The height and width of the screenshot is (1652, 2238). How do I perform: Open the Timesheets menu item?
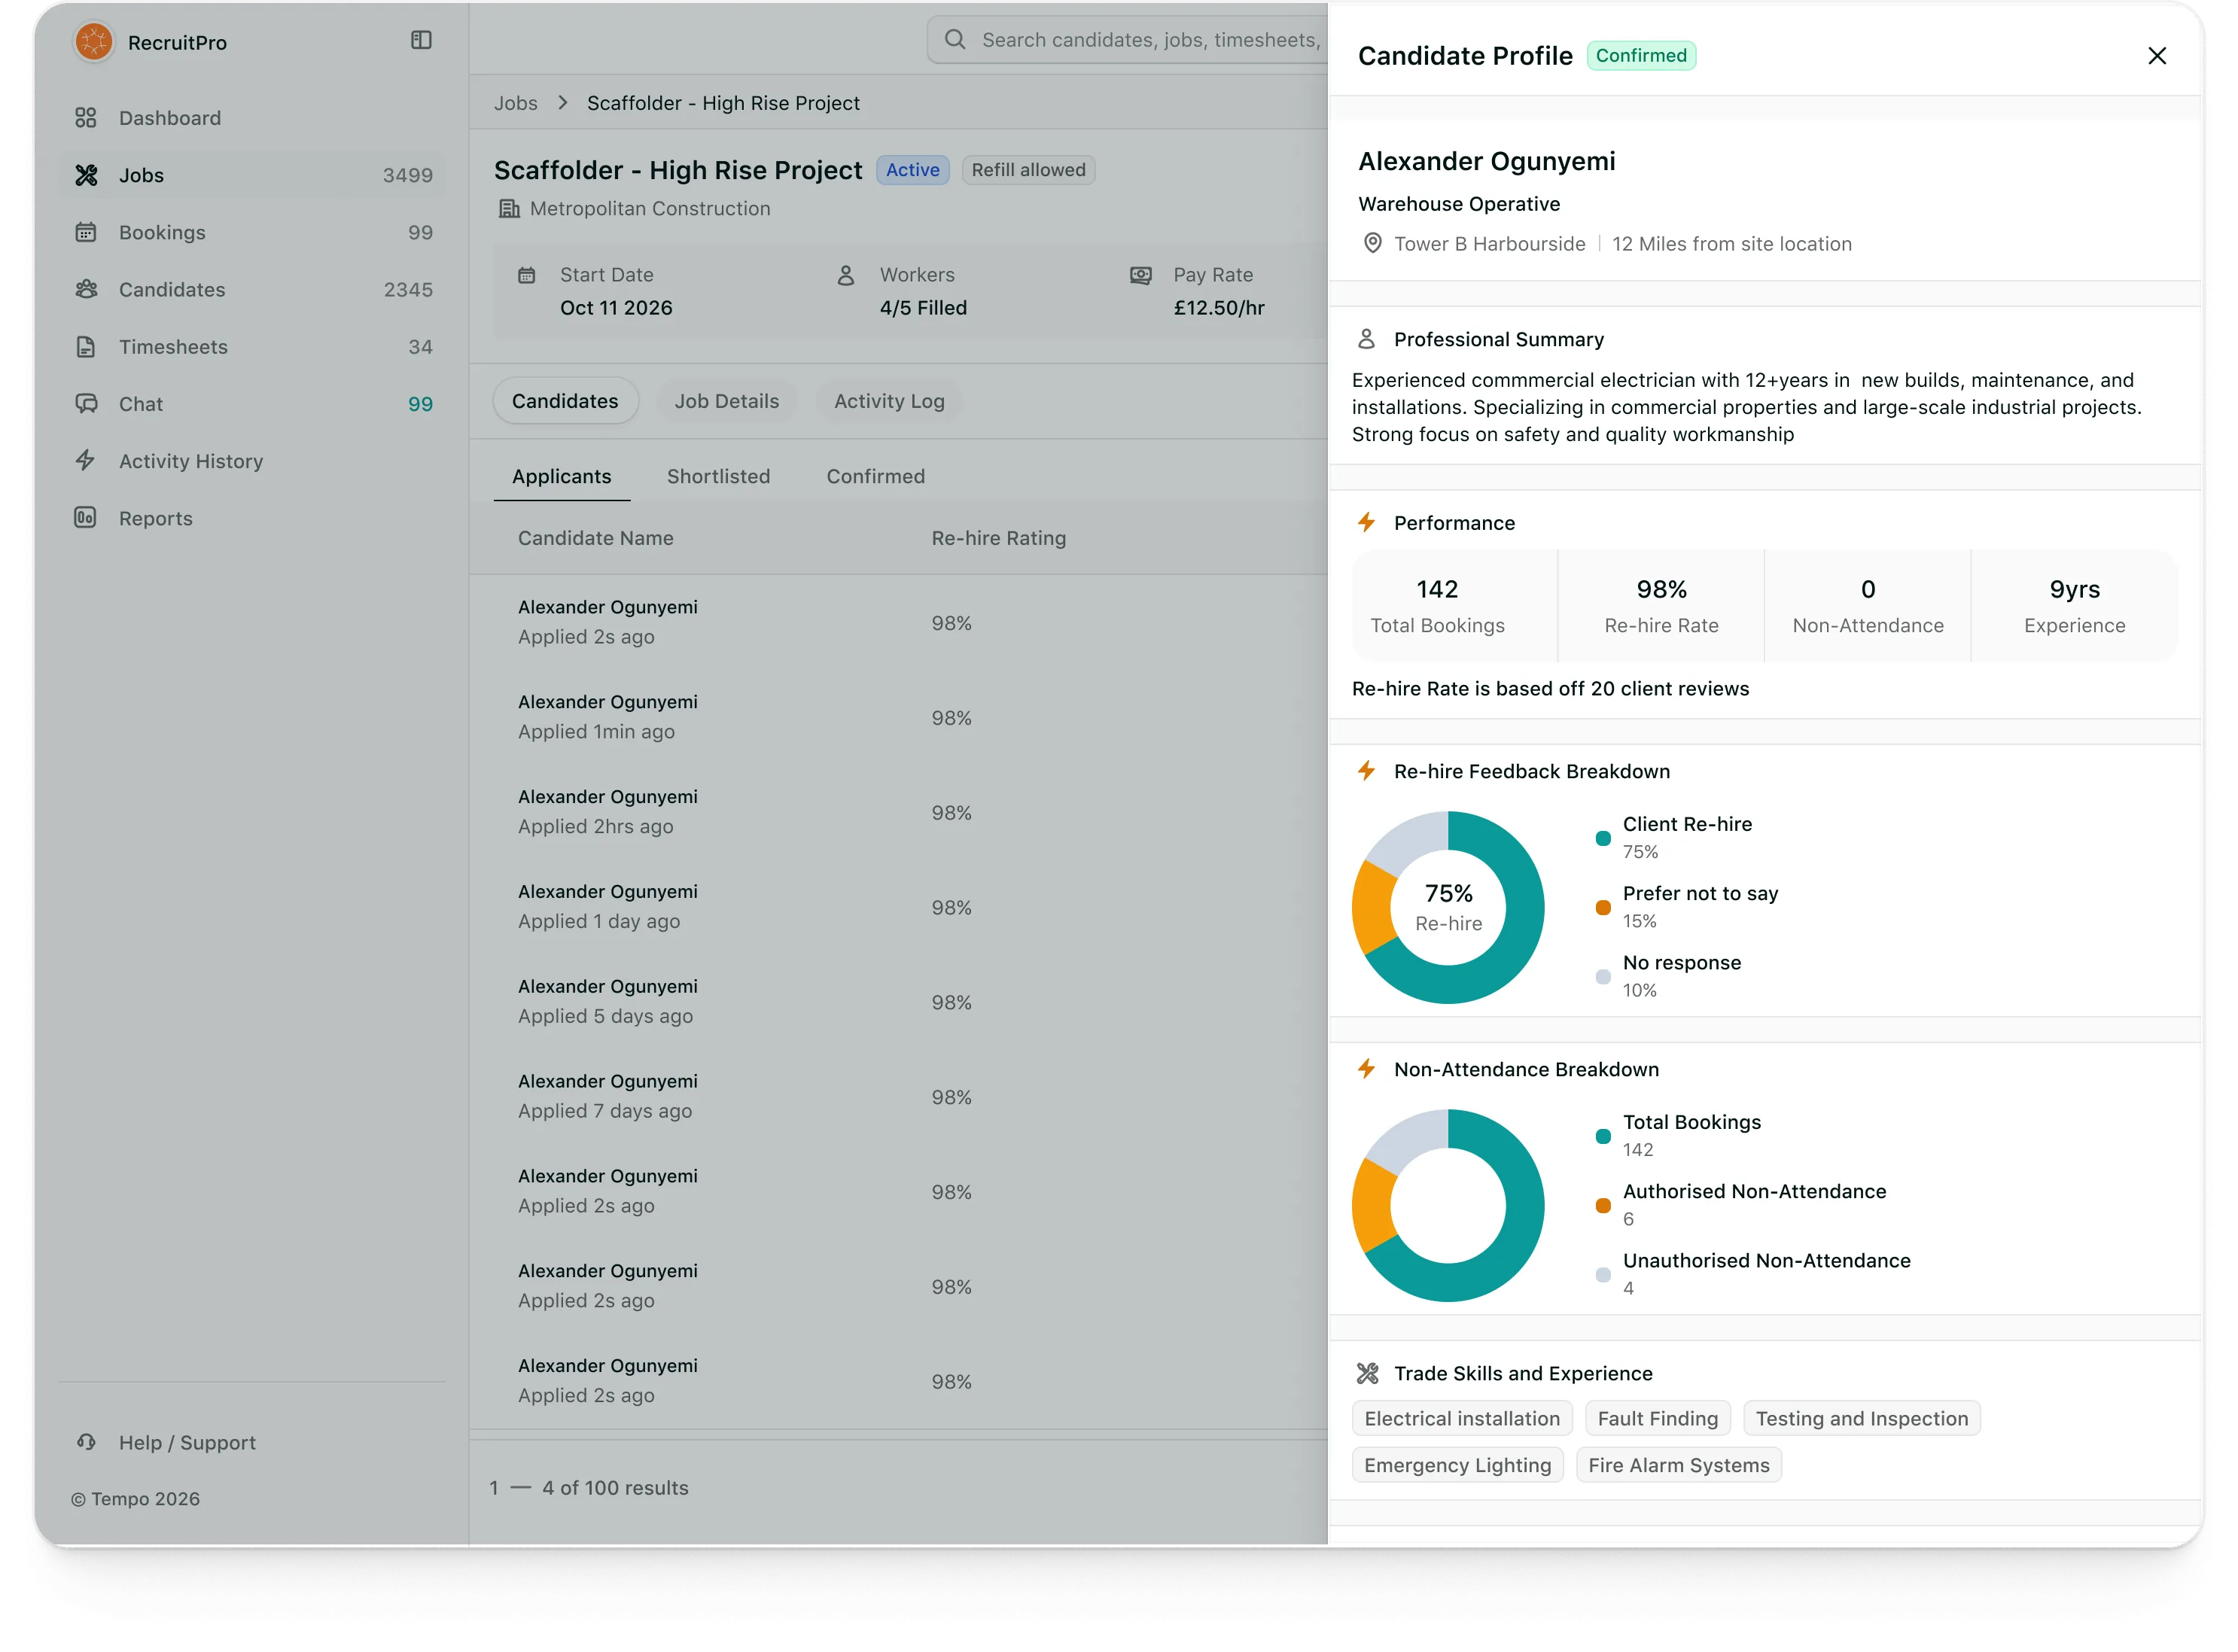252,347
